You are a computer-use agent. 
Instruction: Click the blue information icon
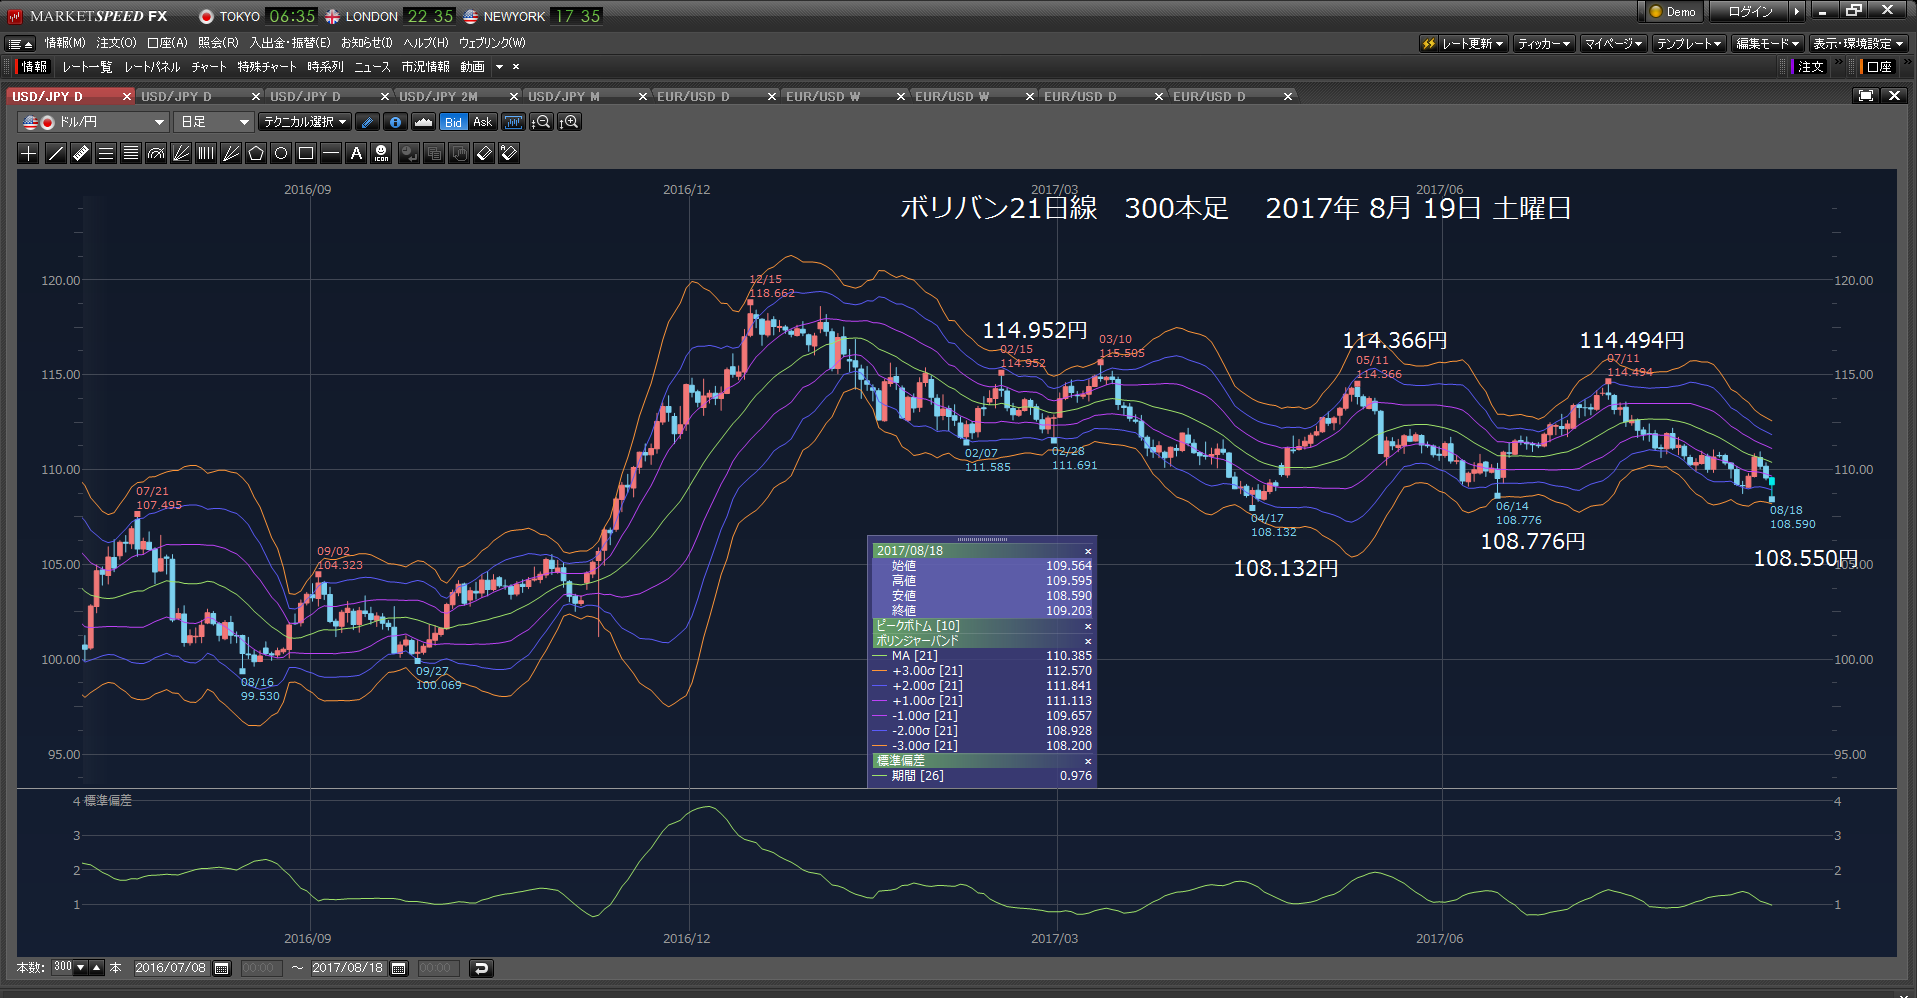[x=395, y=122]
